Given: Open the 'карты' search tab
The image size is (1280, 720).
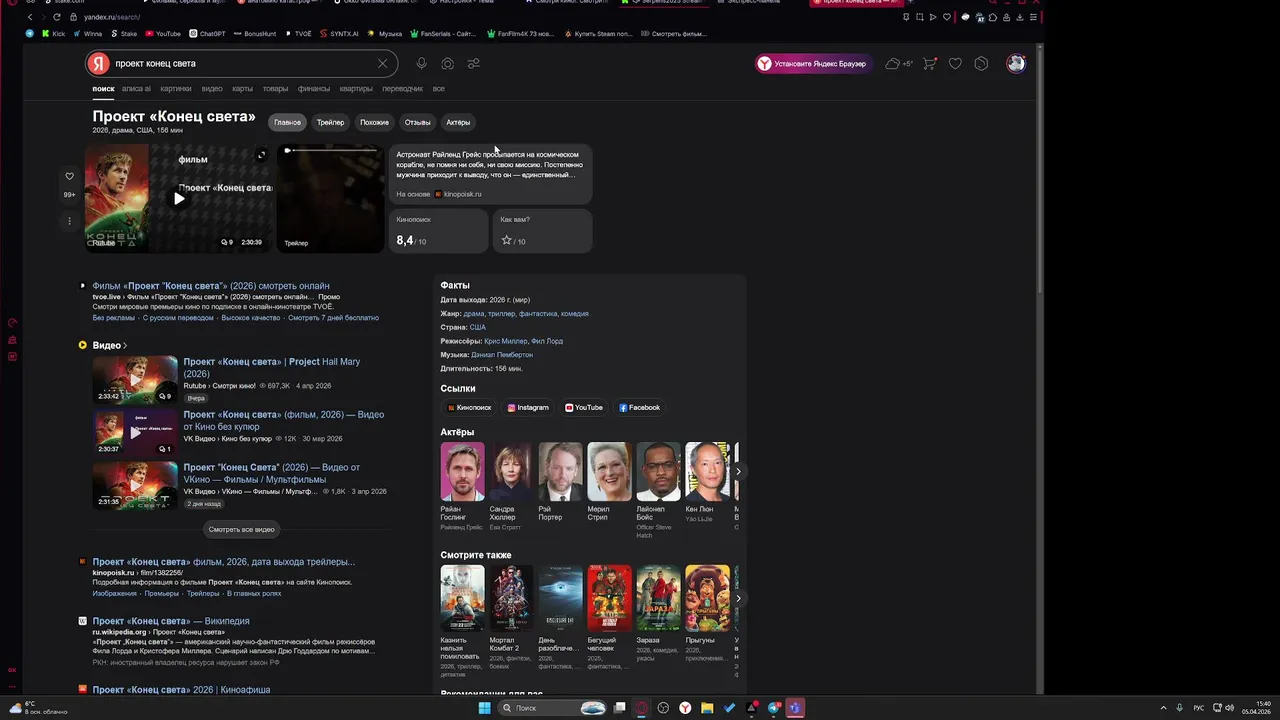Looking at the screenshot, I should pyautogui.click(x=243, y=89).
